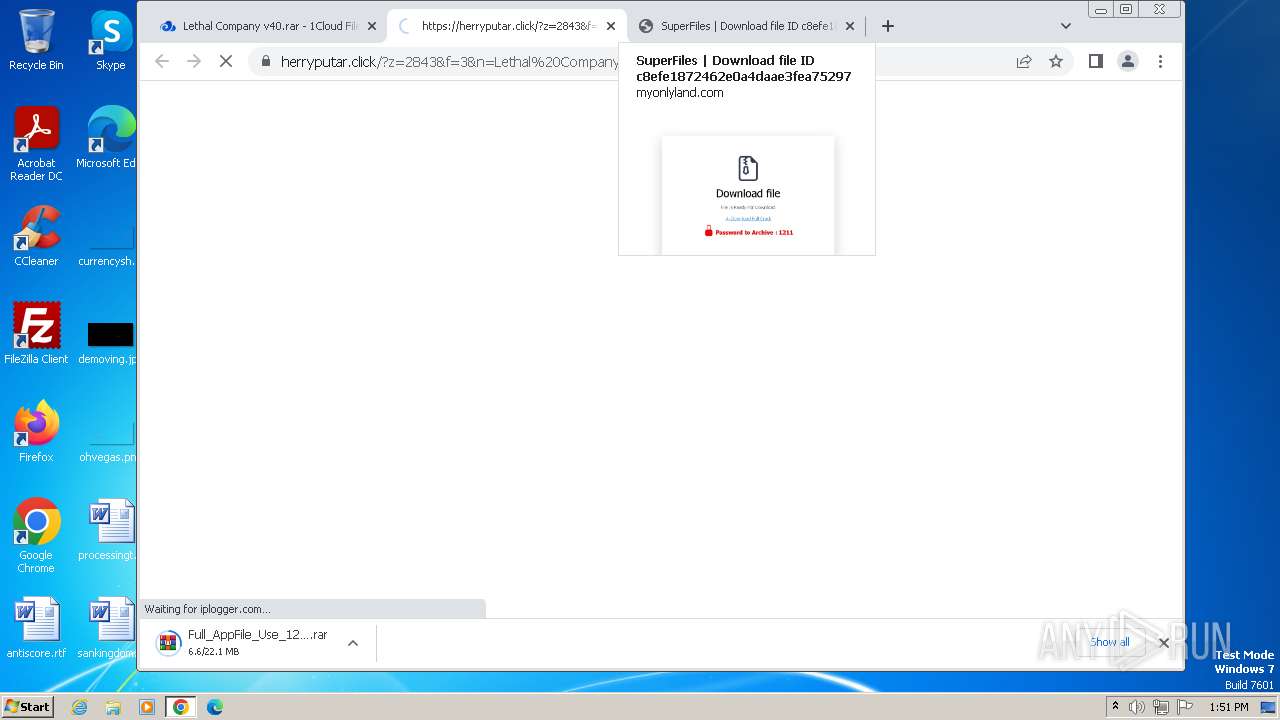Open the SuperFiles tab preview thumbnail
1280x720 pixels.
click(x=748, y=195)
